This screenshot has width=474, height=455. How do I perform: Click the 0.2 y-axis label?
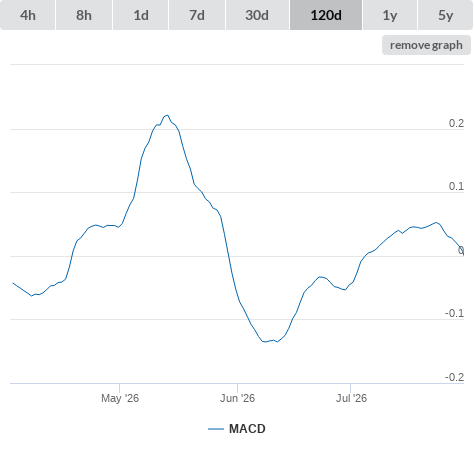pyautogui.click(x=456, y=123)
